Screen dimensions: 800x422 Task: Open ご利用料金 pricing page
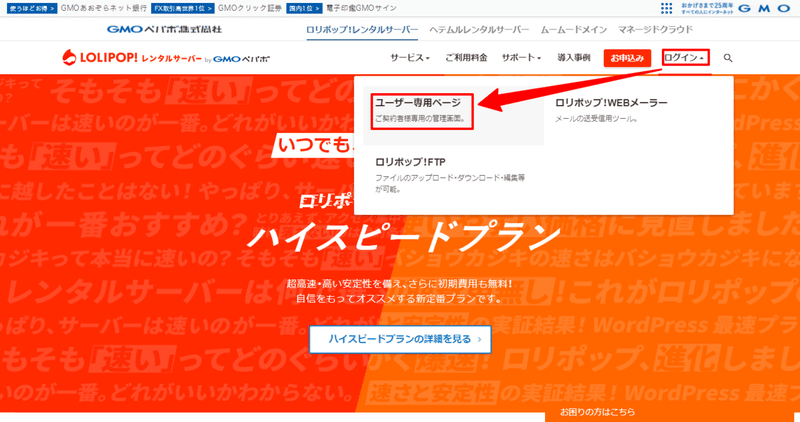tap(466, 58)
